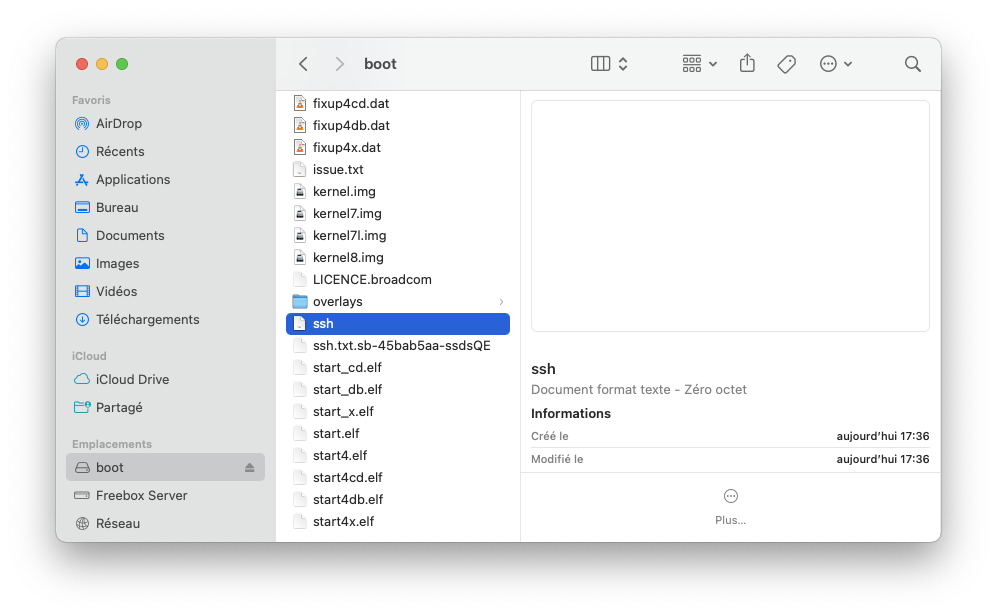Screen dimensions: 997x616
Task: Close the Finder window with red button
Action: pyautogui.click(x=81, y=64)
